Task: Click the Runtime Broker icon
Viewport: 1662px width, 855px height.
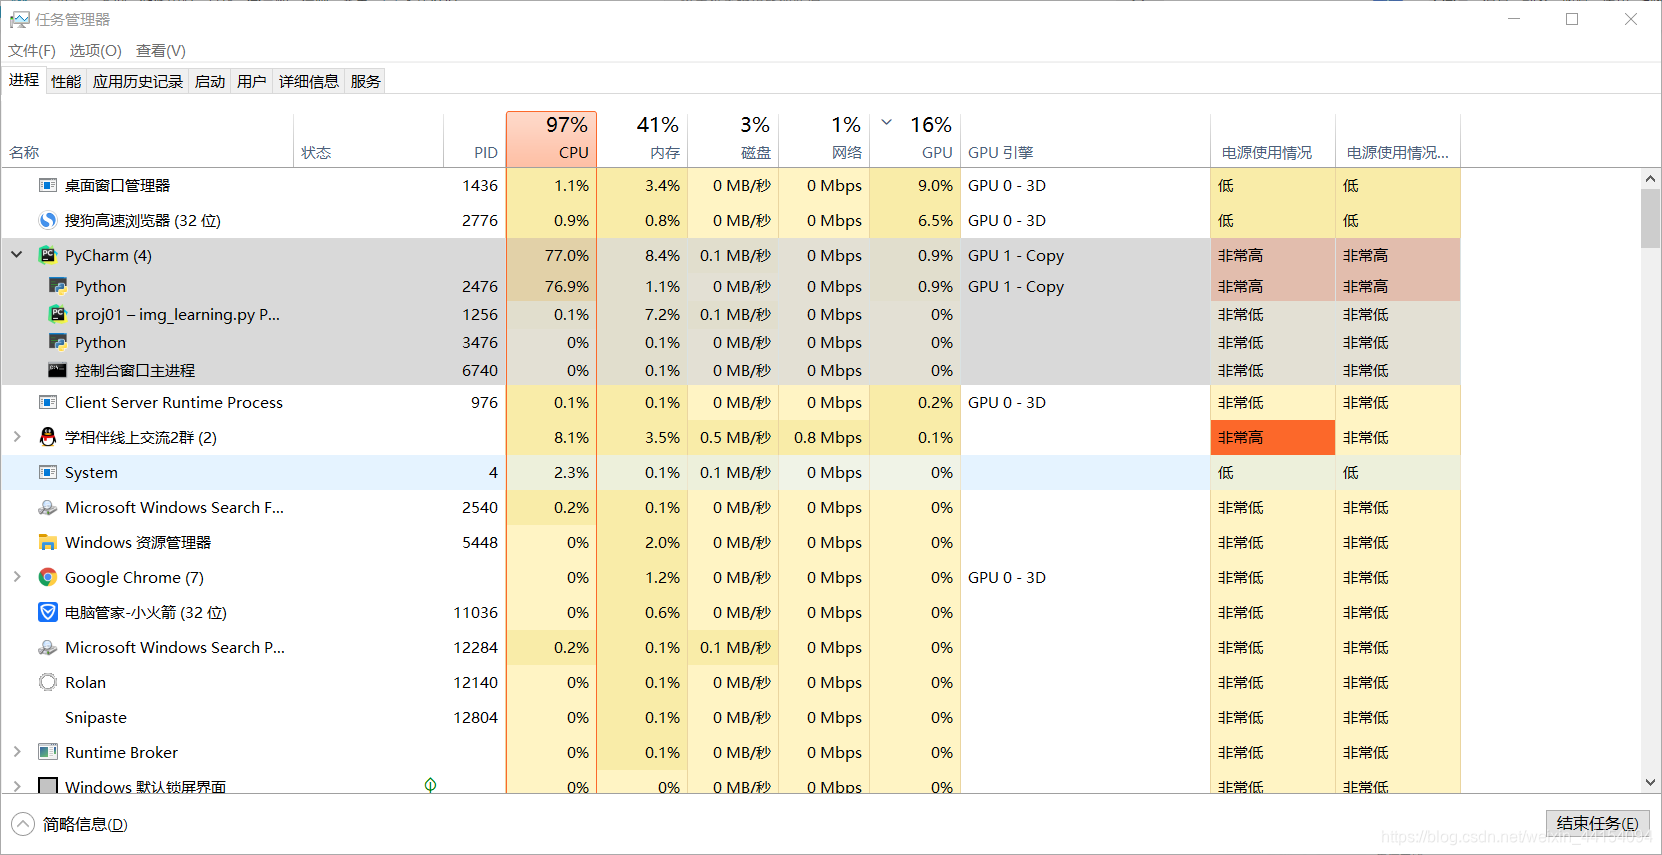Action: pyautogui.click(x=47, y=752)
